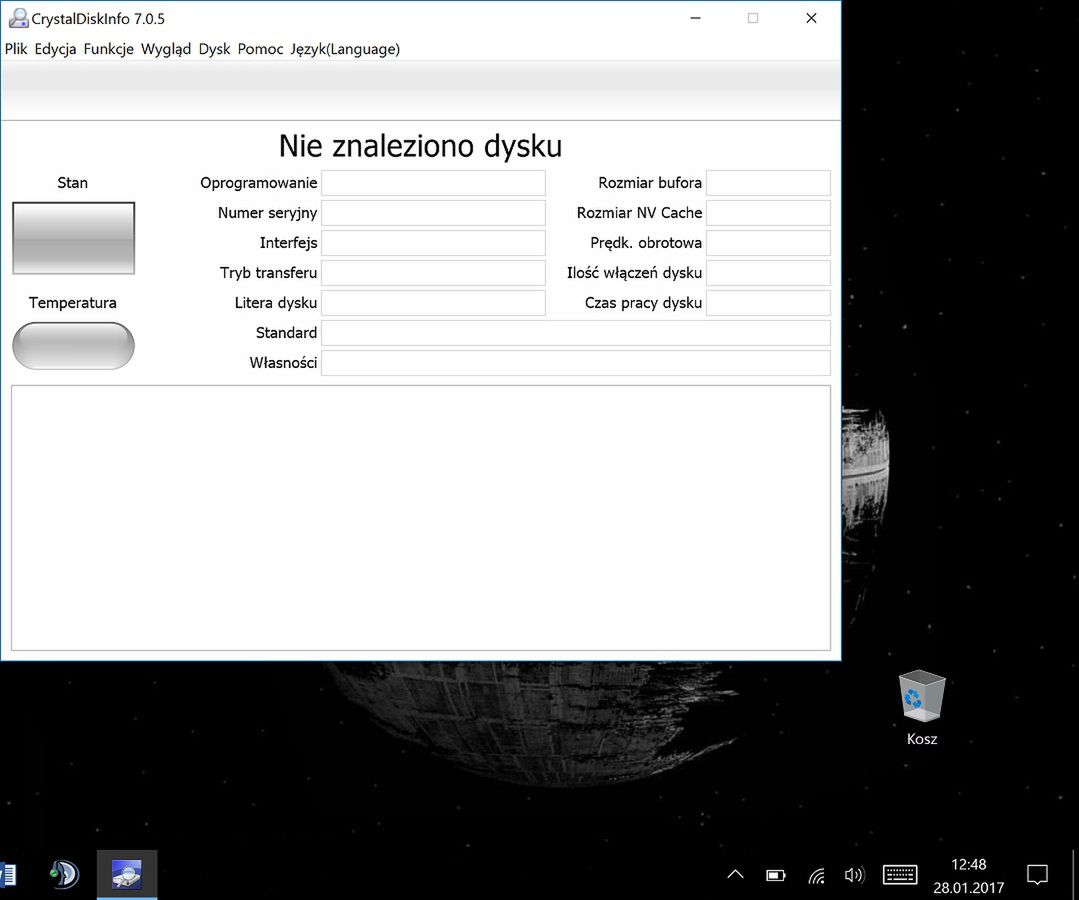
Task: Show hidden tray icons chevron
Action: [735, 875]
